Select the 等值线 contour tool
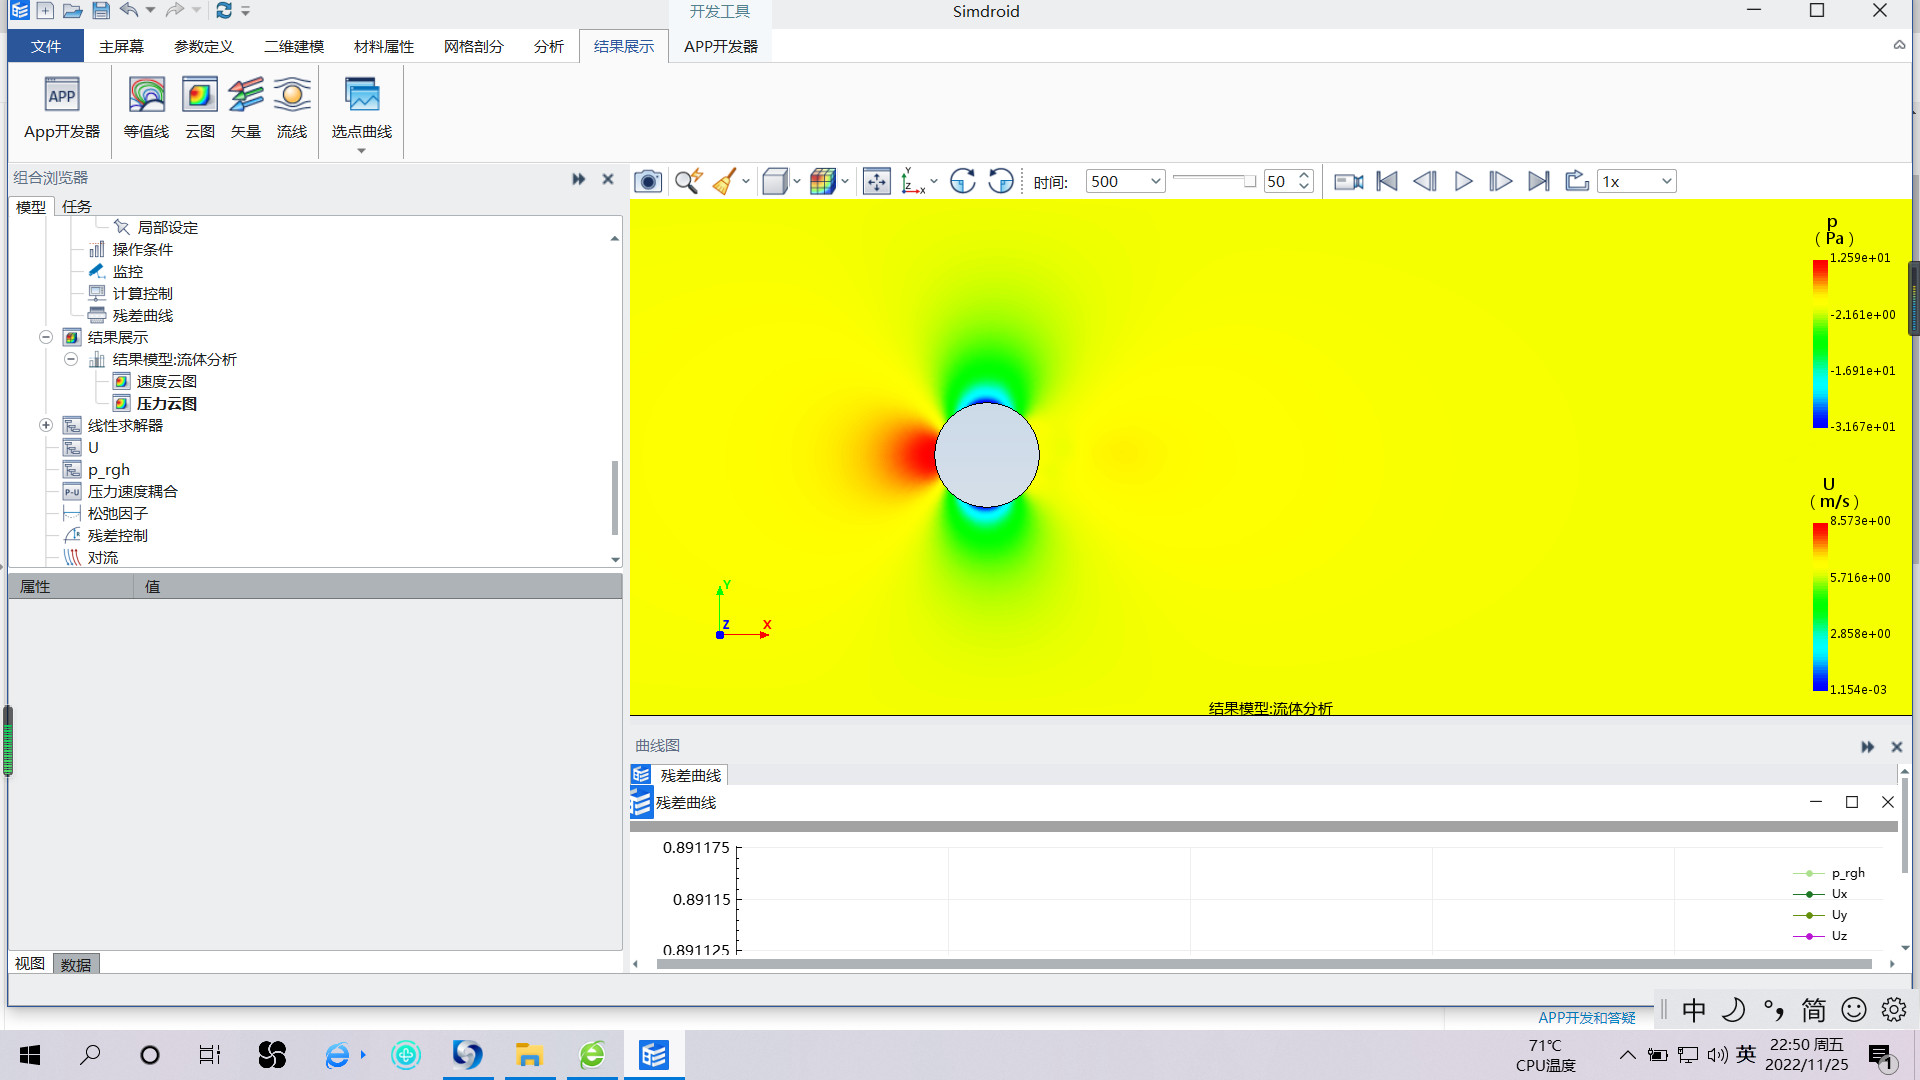The width and height of the screenshot is (1920, 1080). (x=146, y=109)
